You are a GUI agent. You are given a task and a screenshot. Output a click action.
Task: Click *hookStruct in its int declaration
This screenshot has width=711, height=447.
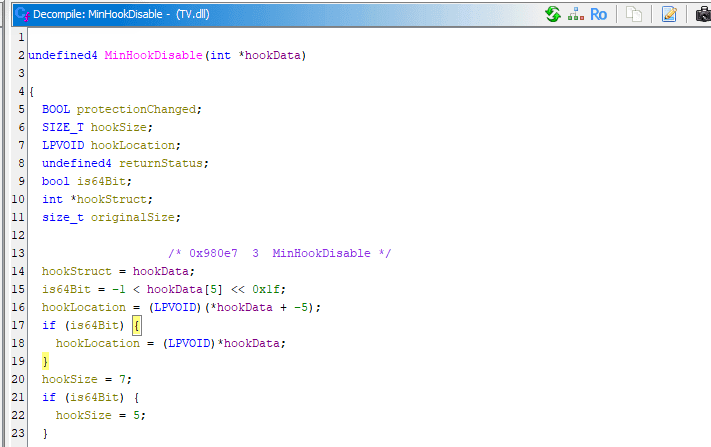[x=109, y=199]
